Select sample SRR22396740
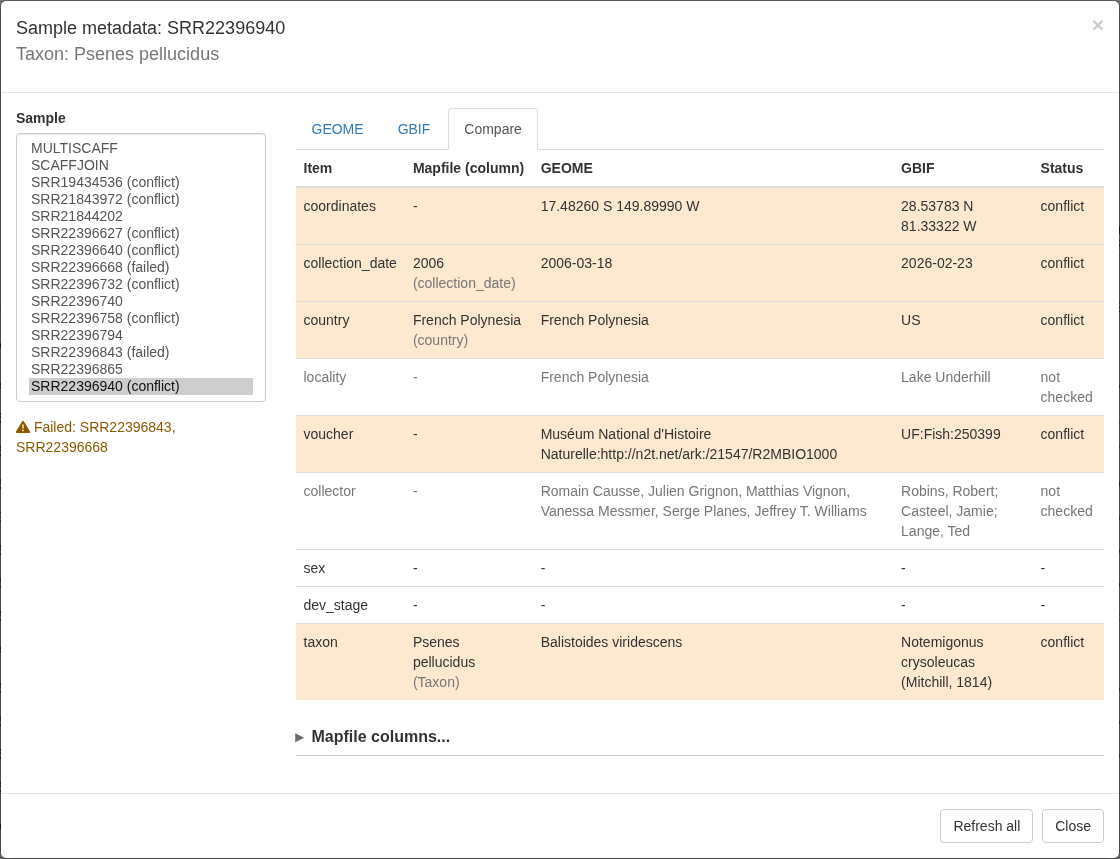The width and height of the screenshot is (1120, 859). pyautogui.click(x=141, y=301)
